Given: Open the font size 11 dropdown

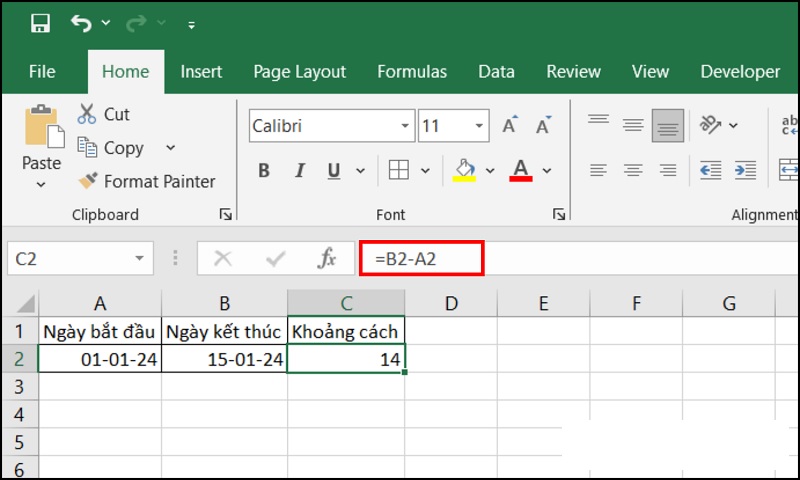Looking at the screenshot, I should (480, 126).
